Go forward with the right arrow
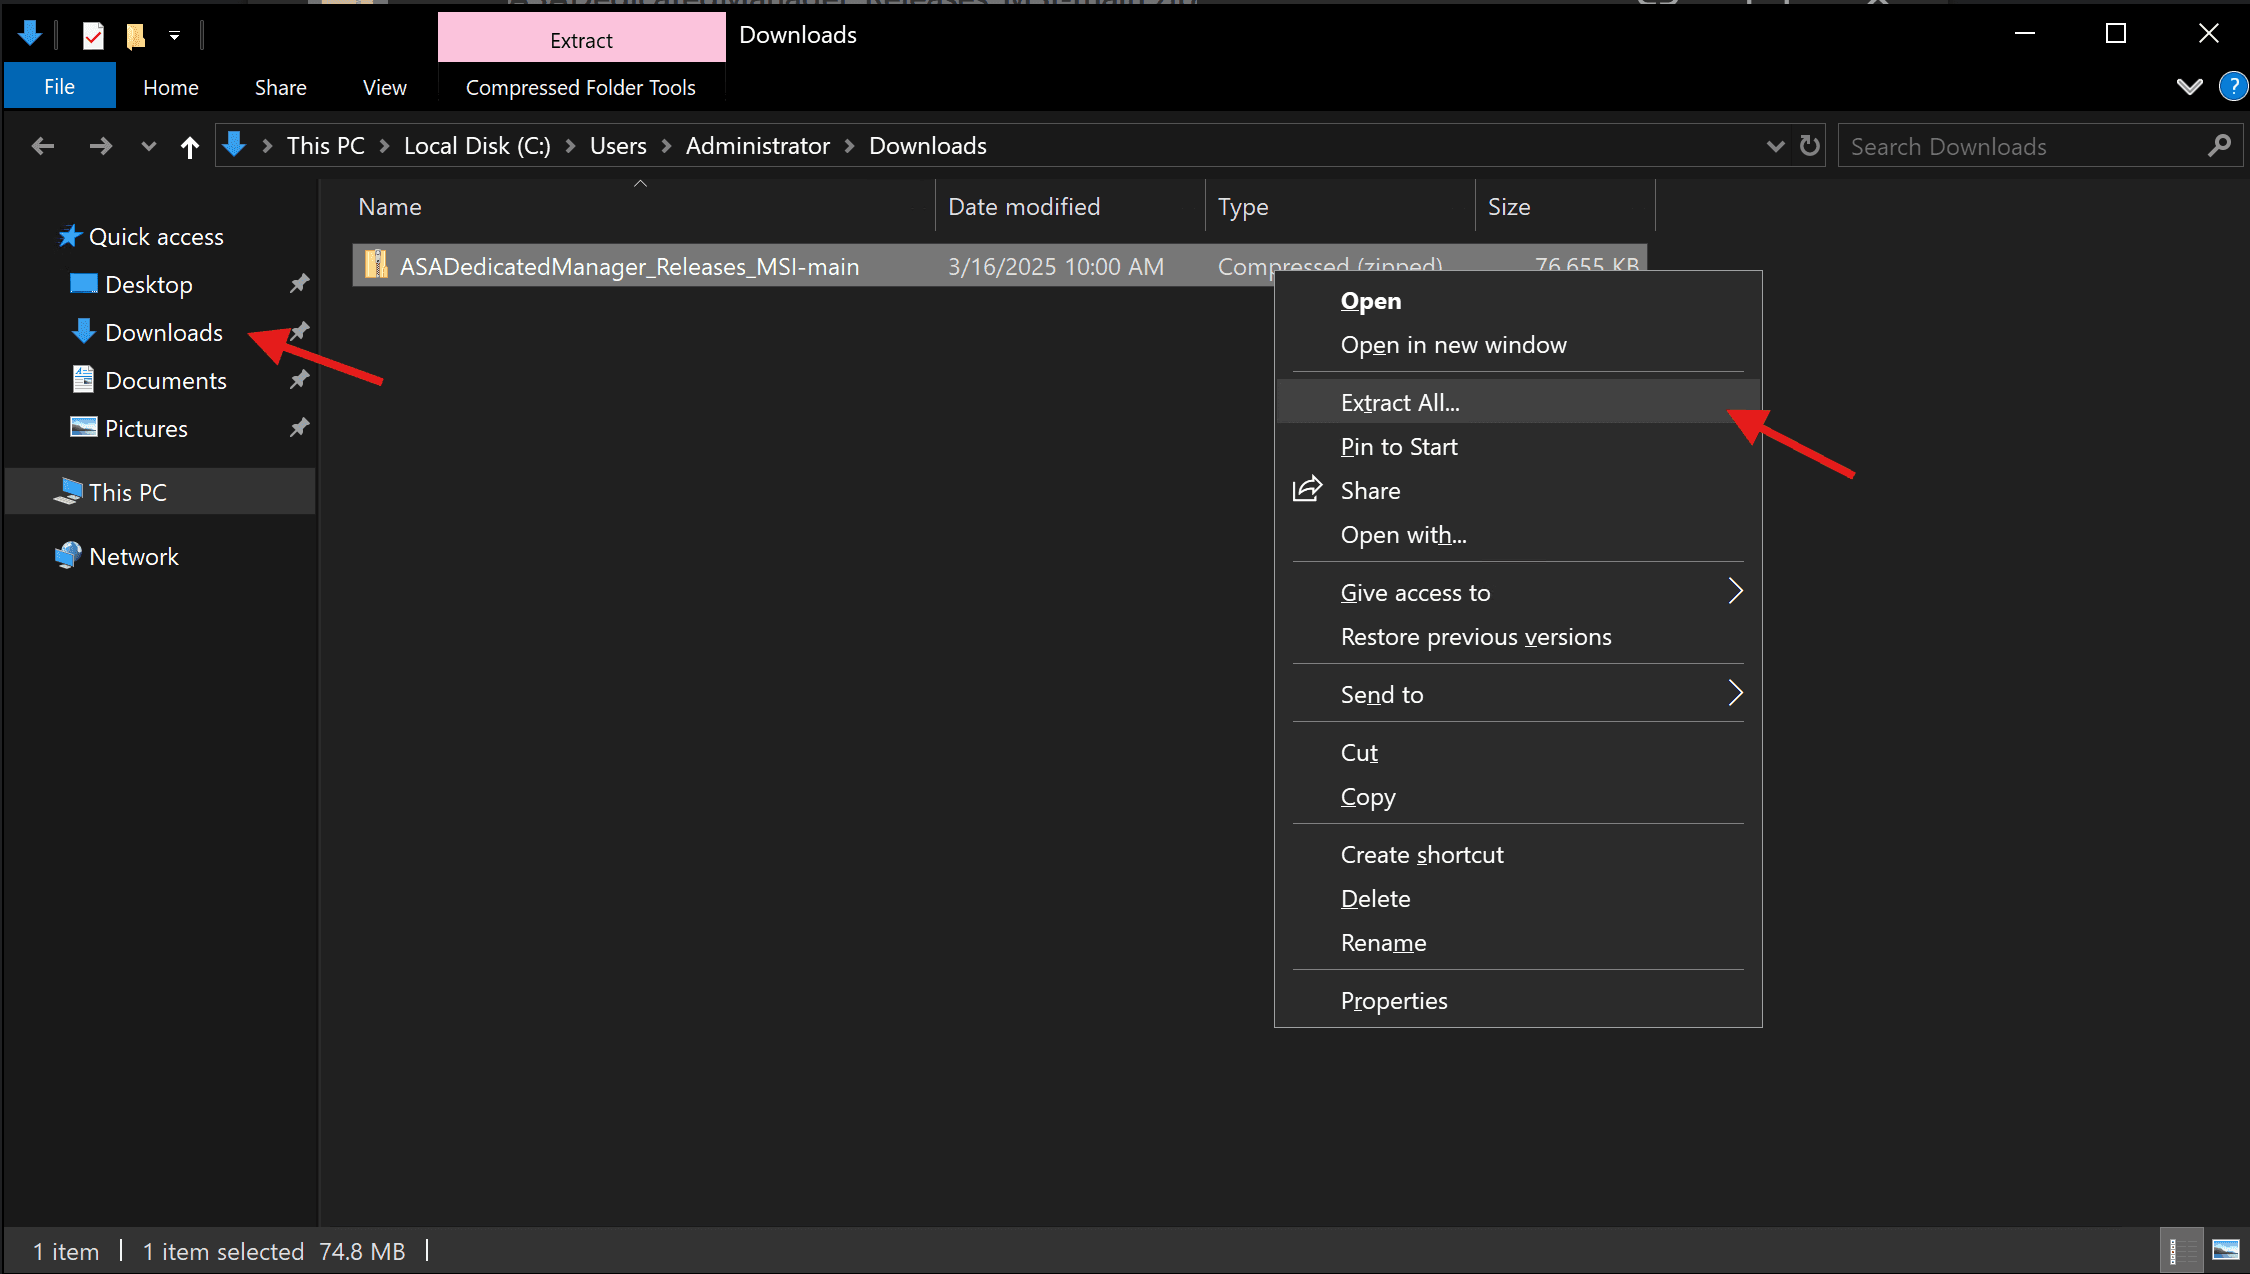The image size is (2250, 1274). 101,146
